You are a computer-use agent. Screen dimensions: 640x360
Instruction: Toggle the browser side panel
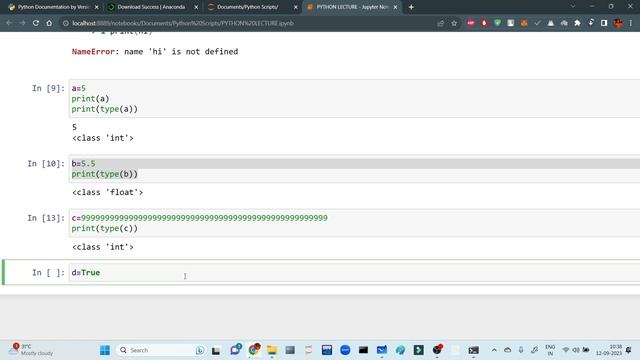[604, 23]
